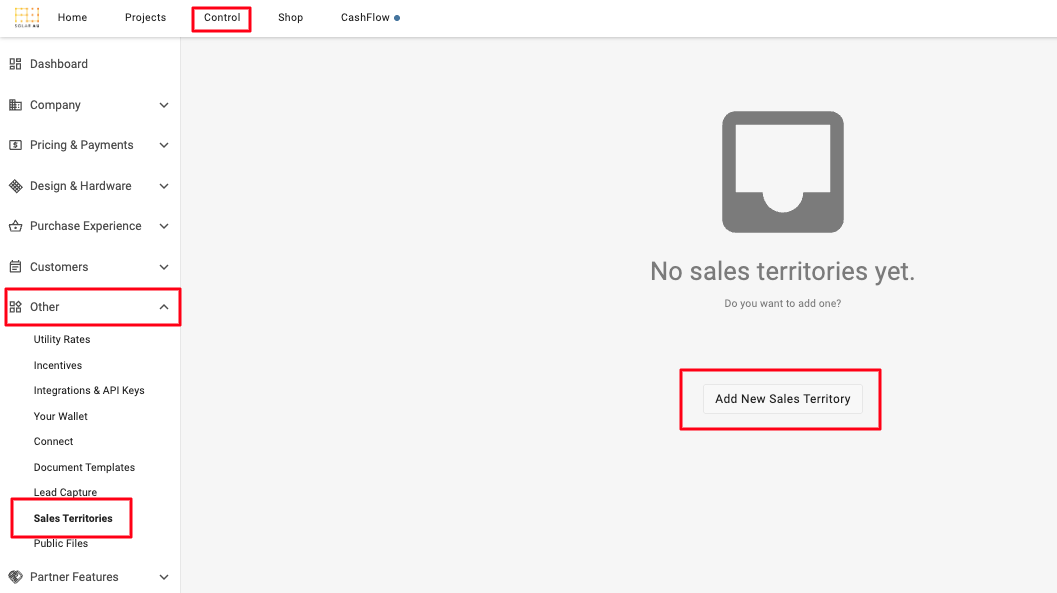The height and width of the screenshot is (593, 1057).
Task: Click the Purchase Experience label
Action: point(86,226)
